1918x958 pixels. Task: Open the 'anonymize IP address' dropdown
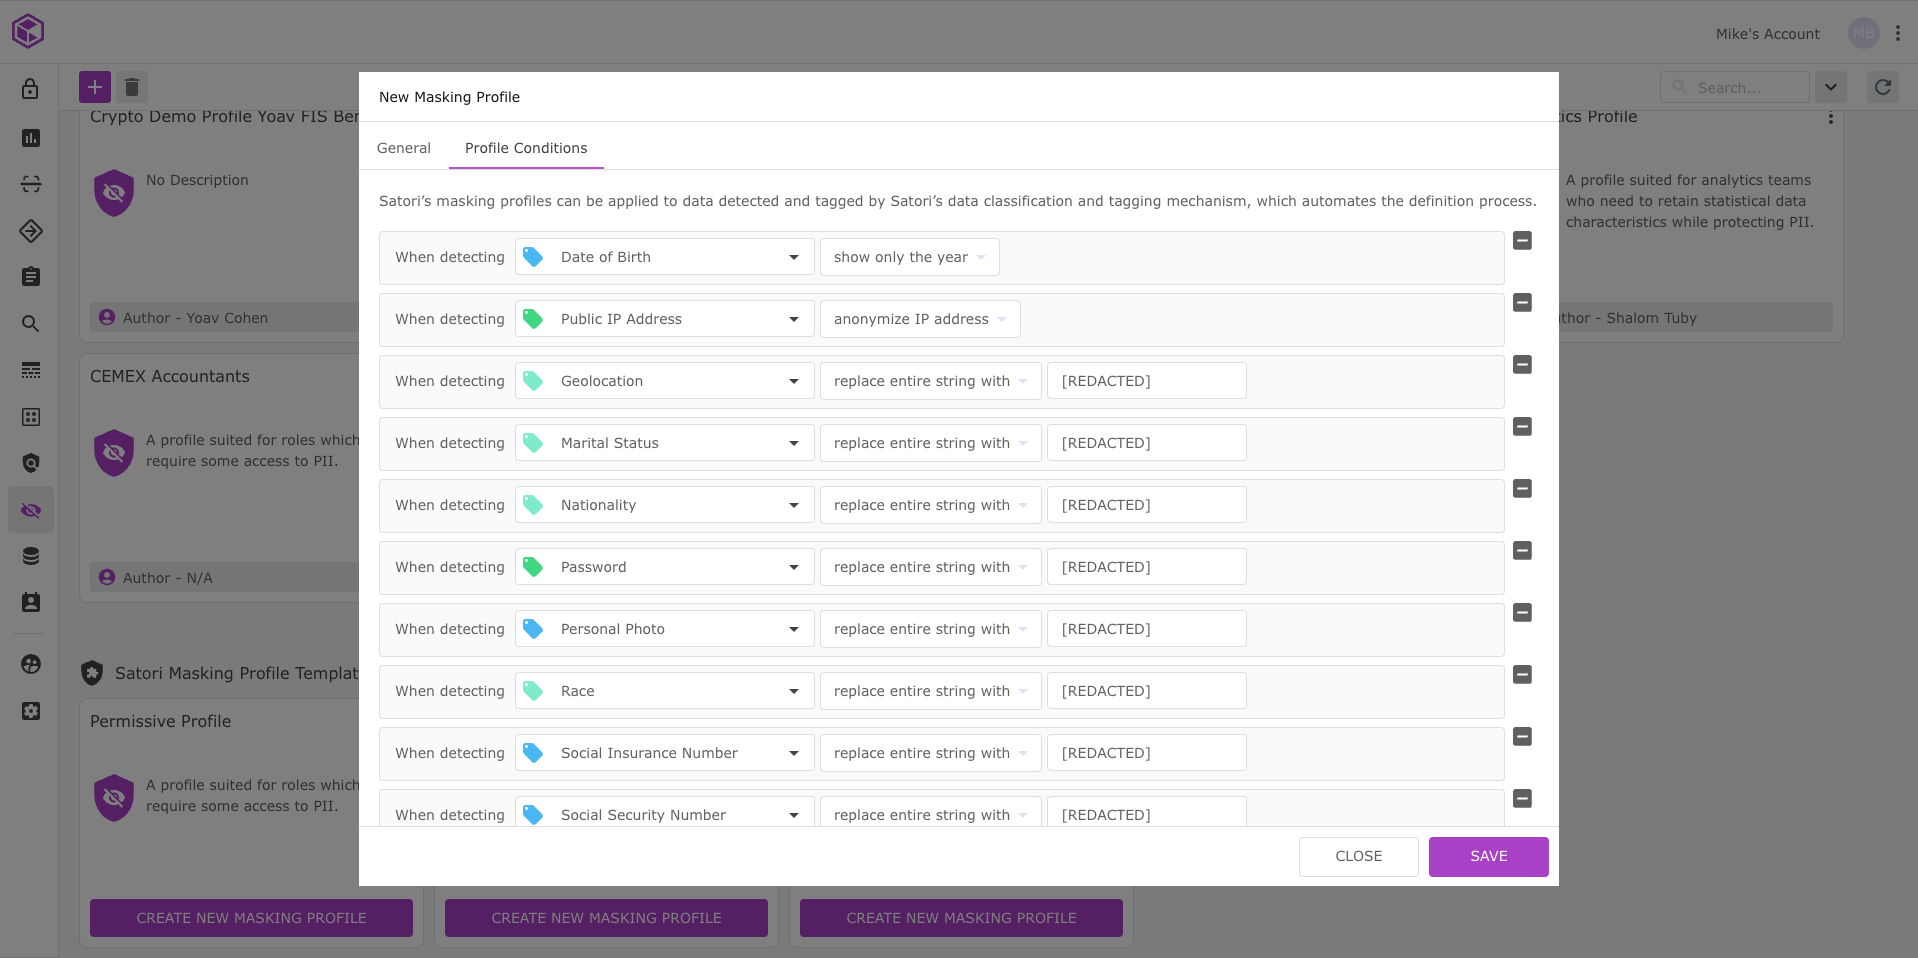[919, 319]
